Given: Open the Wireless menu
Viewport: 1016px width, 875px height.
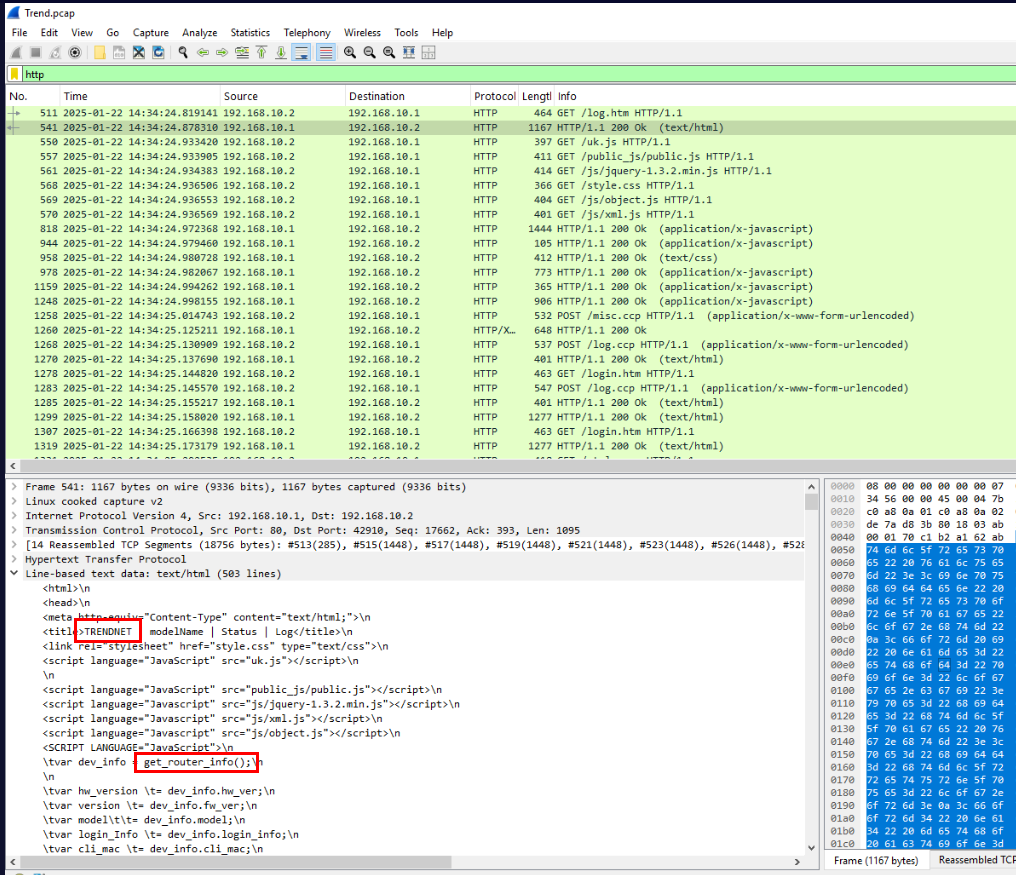Looking at the screenshot, I should pyautogui.click(x=362, y=32).
